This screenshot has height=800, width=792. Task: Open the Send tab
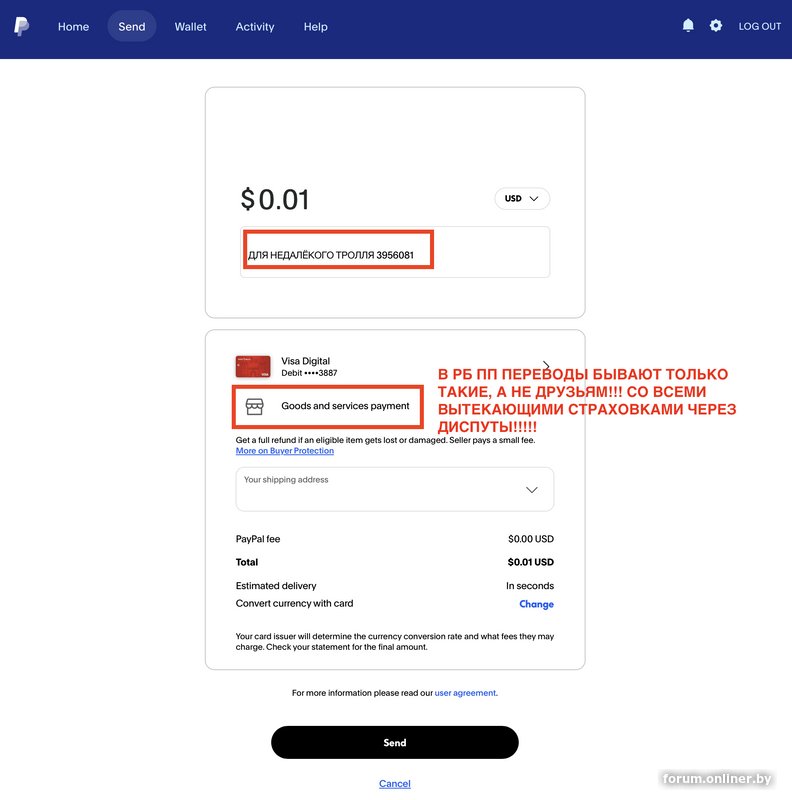tap(132, 27)
